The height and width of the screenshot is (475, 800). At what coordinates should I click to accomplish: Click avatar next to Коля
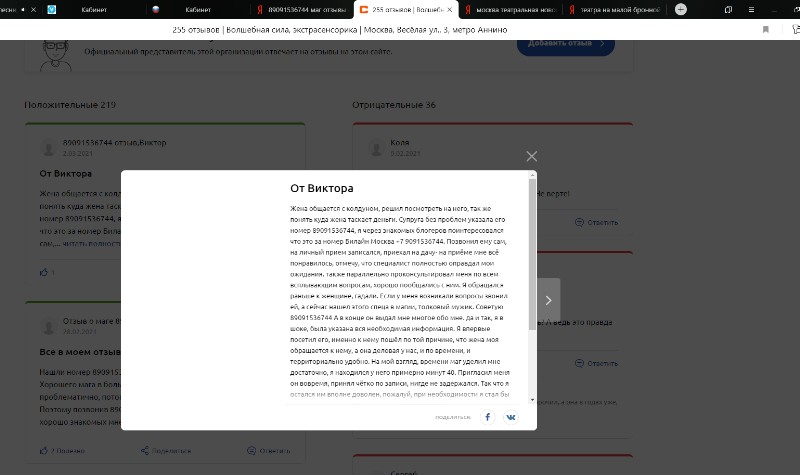[x=376, y=148]
